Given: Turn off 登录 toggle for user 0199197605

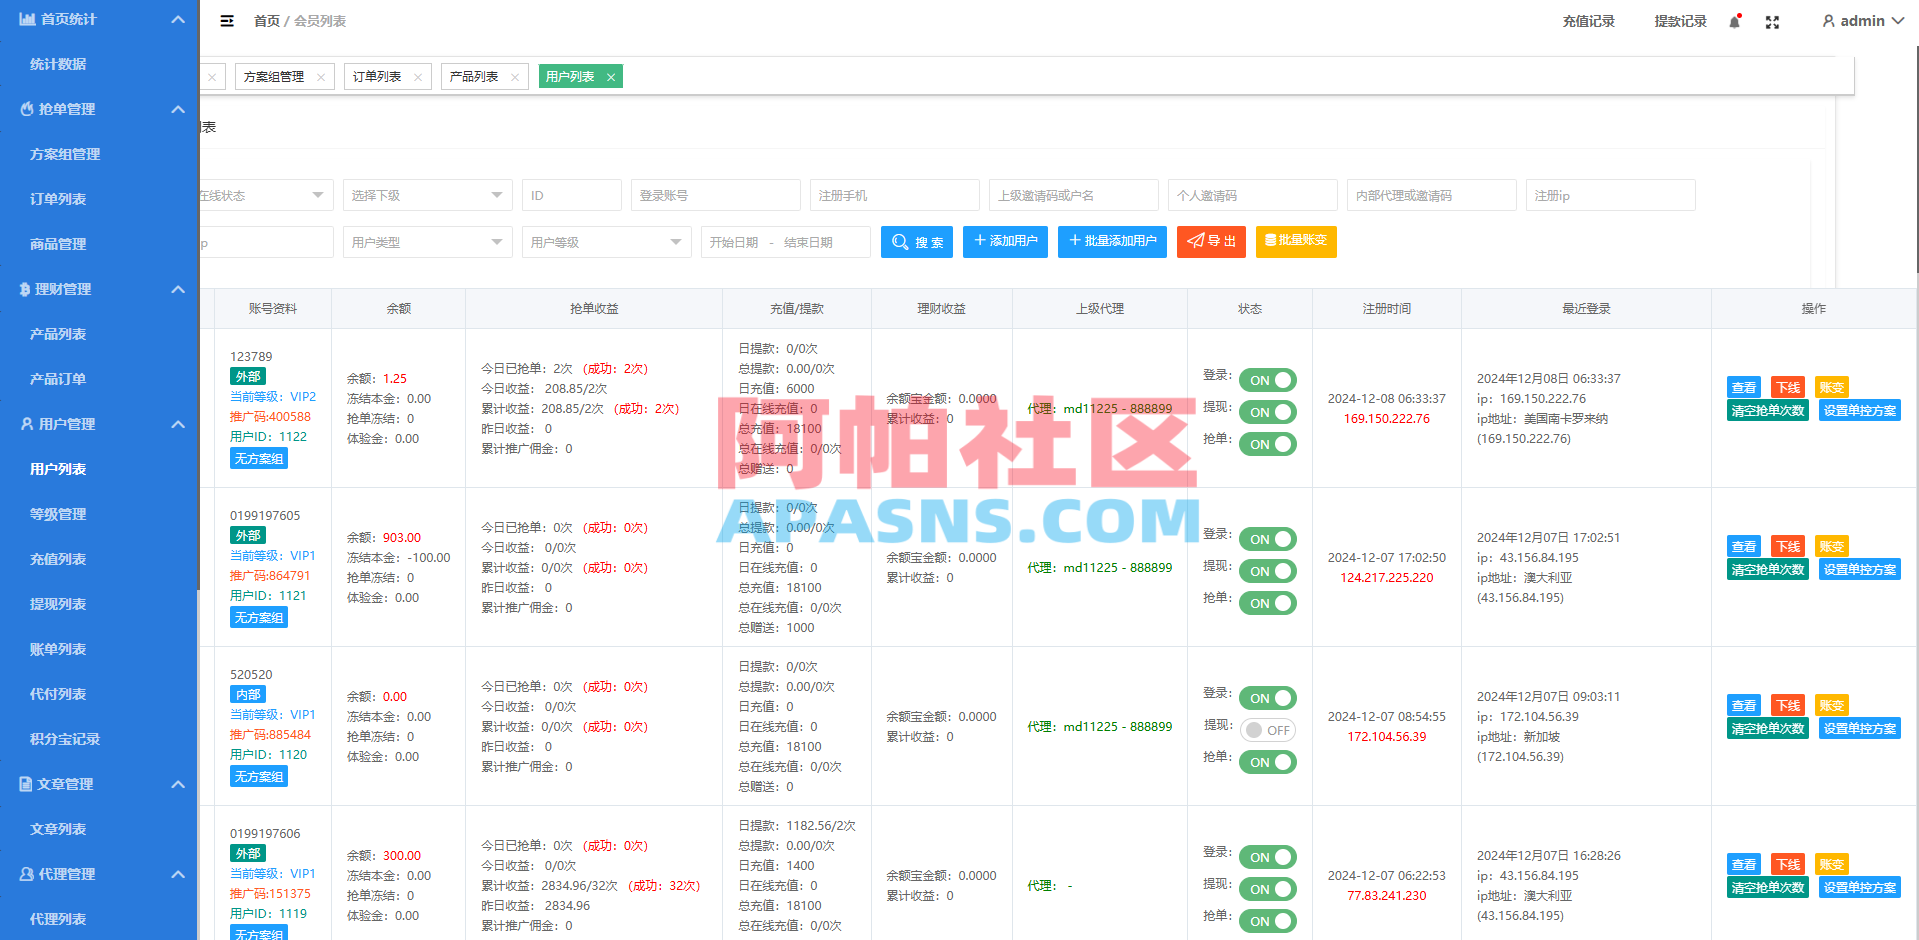Looking at the screenshot, I should point(1267,538).
